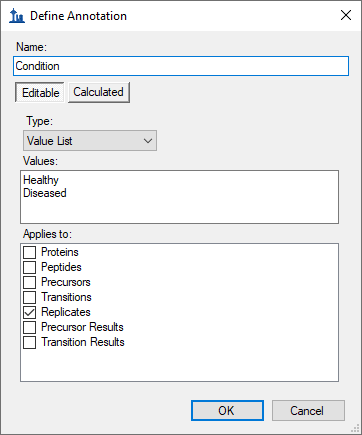The height and width of the screenshot is (435, 362).
Task: Confirm with the OK button
Action: (227, 411)
